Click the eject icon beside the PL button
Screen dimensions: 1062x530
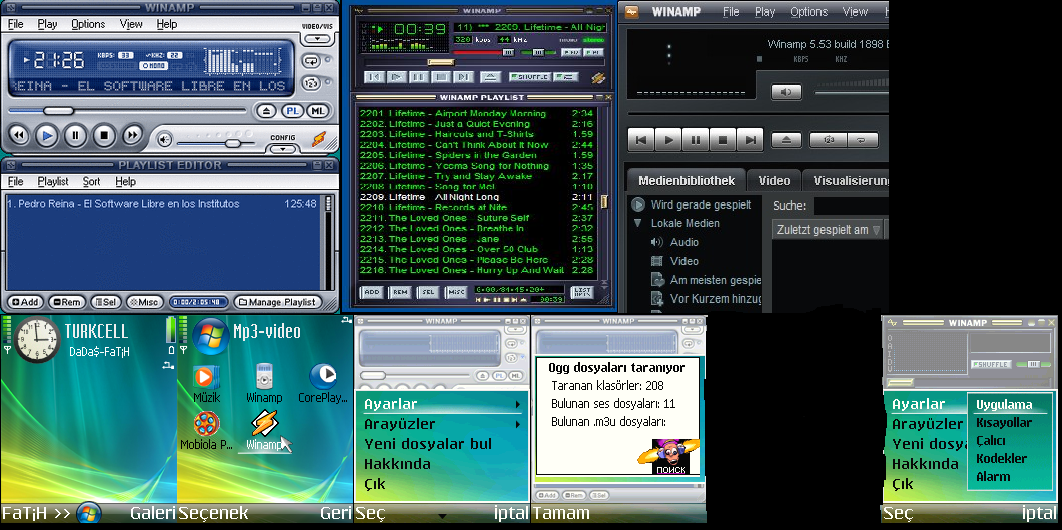[x=267, y=111]
